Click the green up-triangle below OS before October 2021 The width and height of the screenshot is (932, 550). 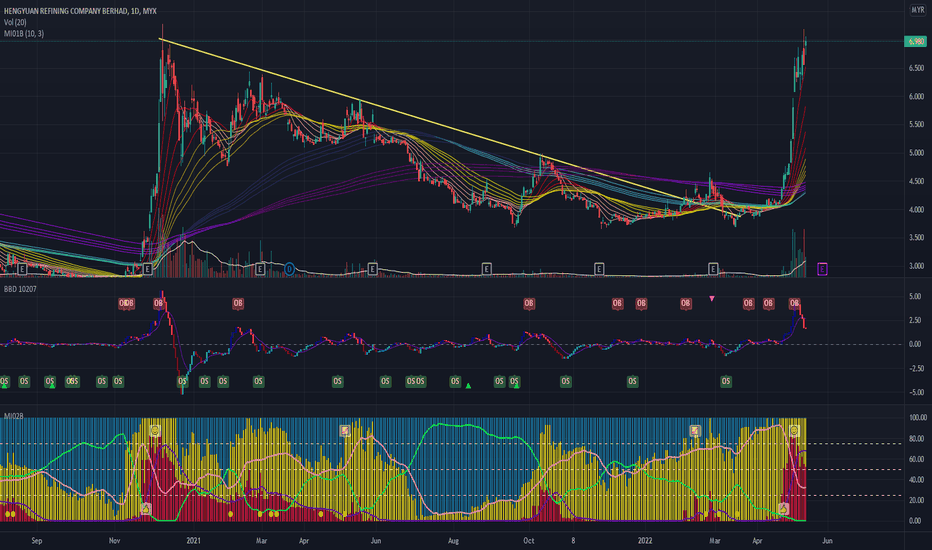point(516,386)
